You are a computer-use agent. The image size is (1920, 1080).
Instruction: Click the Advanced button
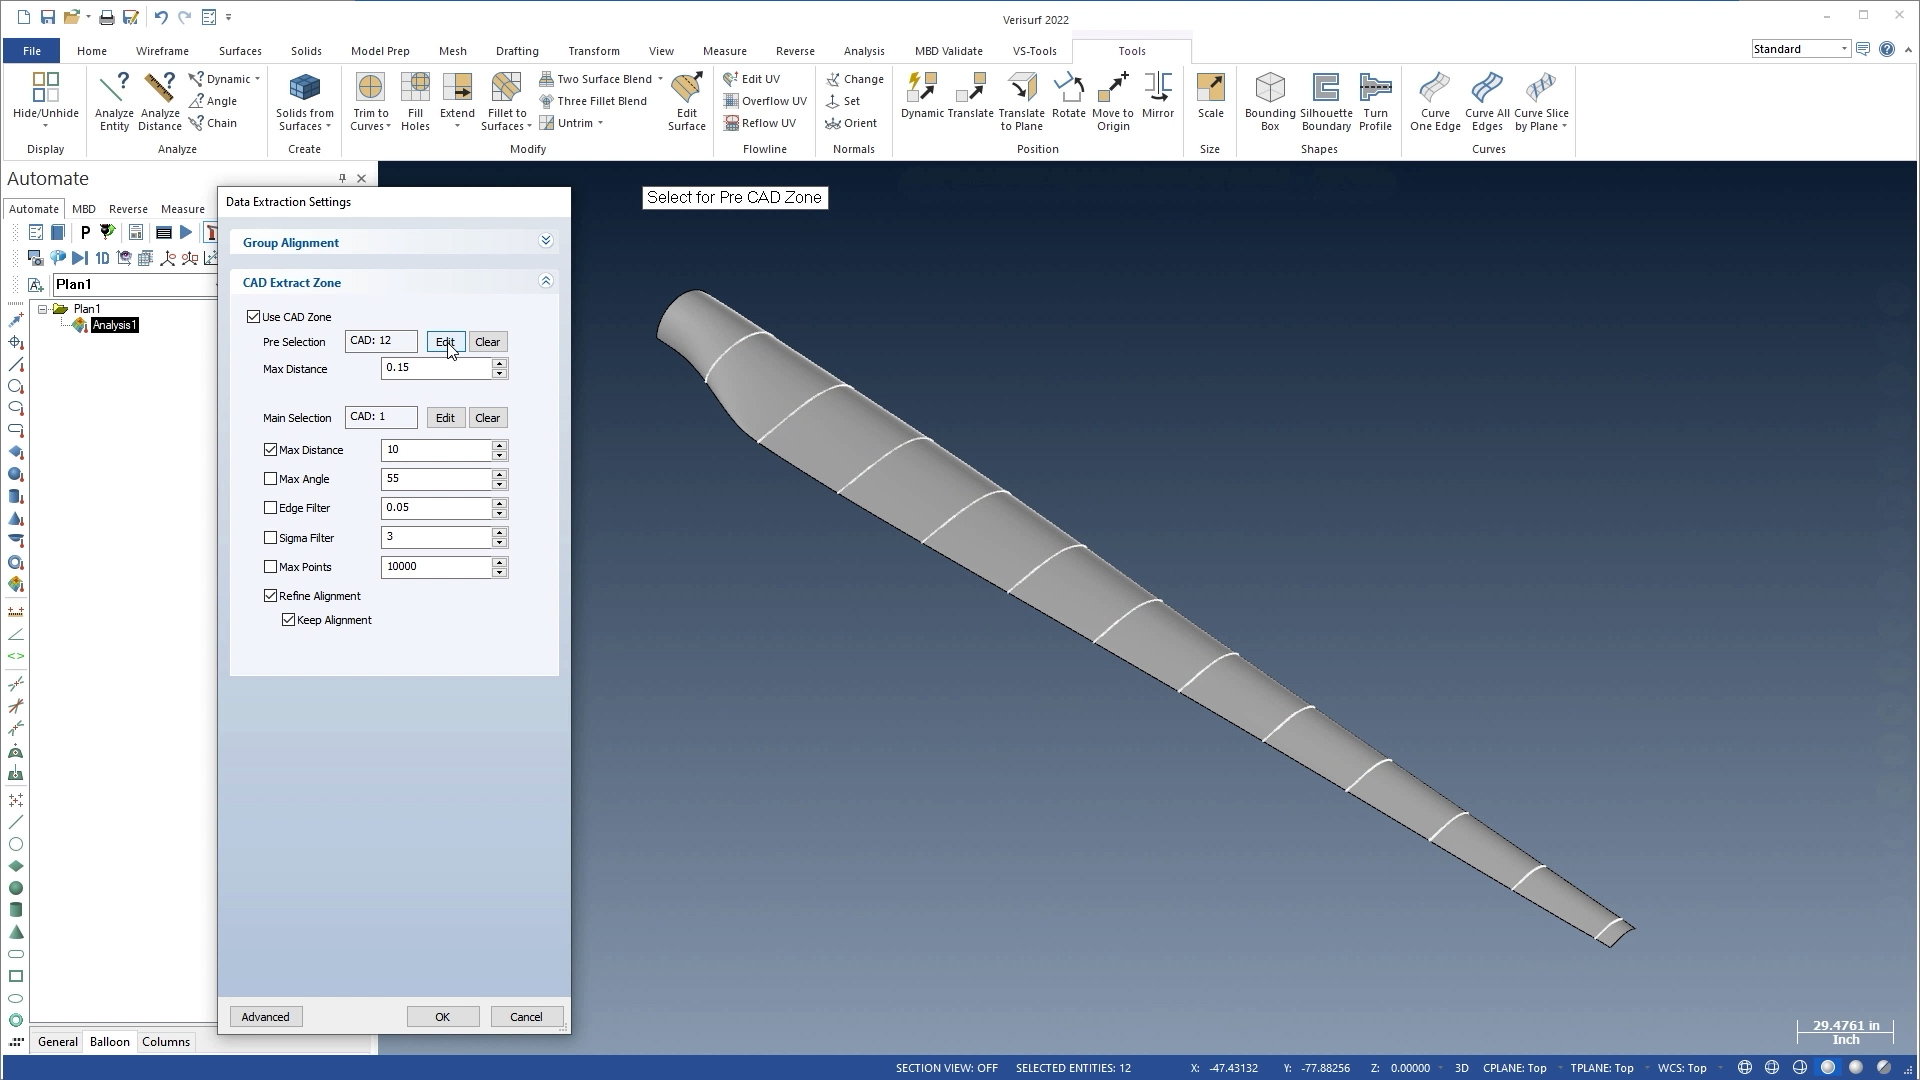click(265, 1017)
